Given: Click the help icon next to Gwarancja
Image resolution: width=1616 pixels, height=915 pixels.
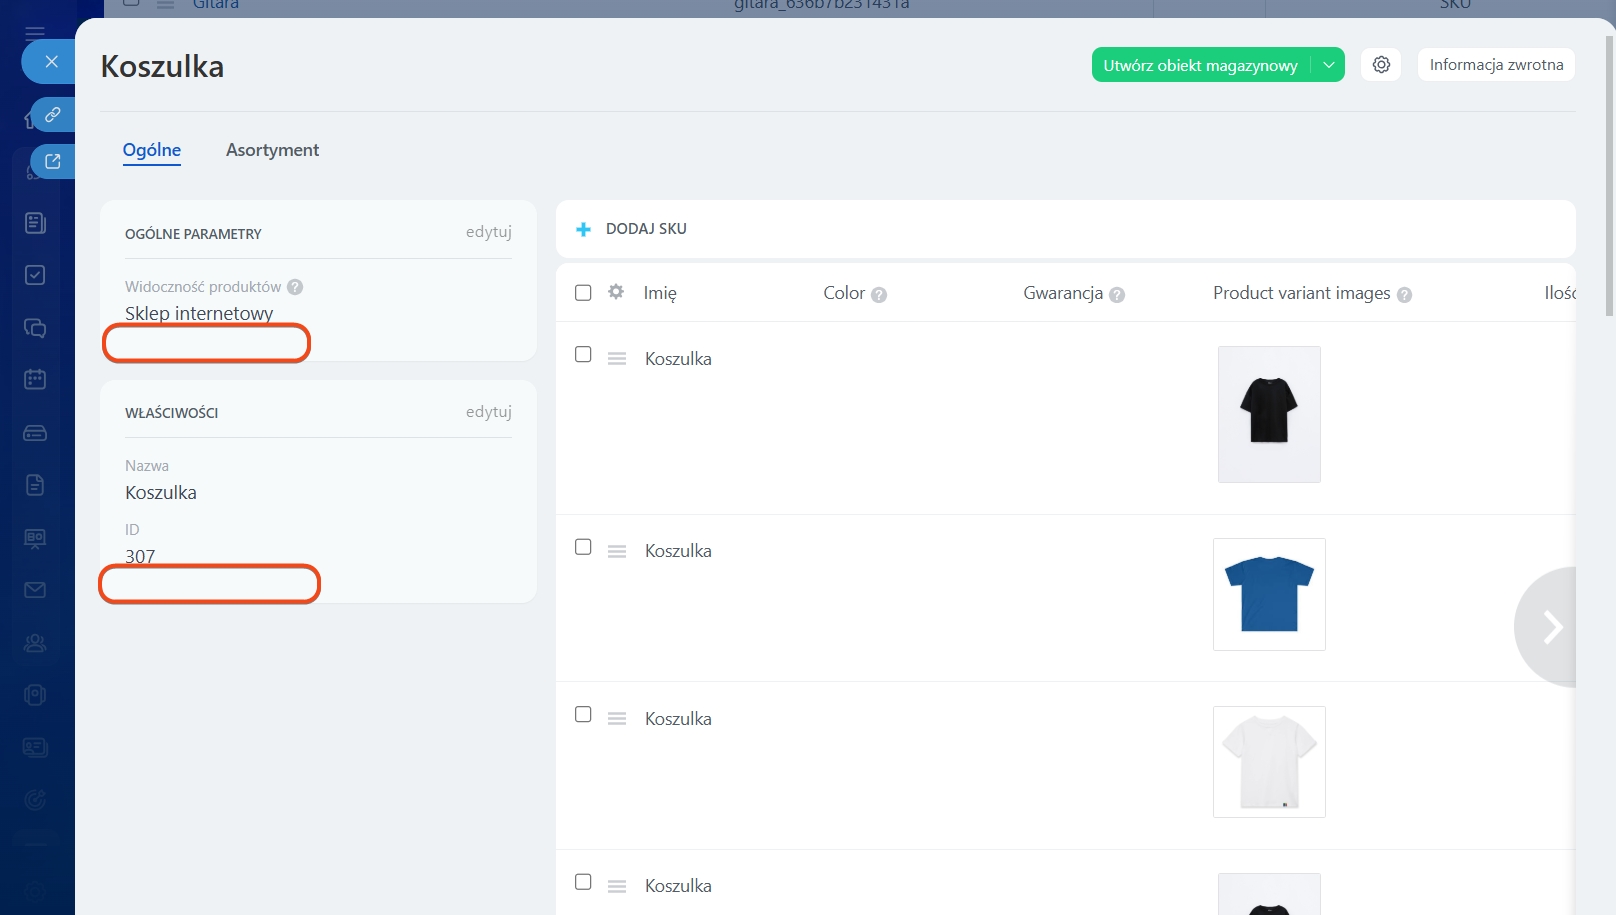Looking at the screenshot, I should tap(1117, 295).
